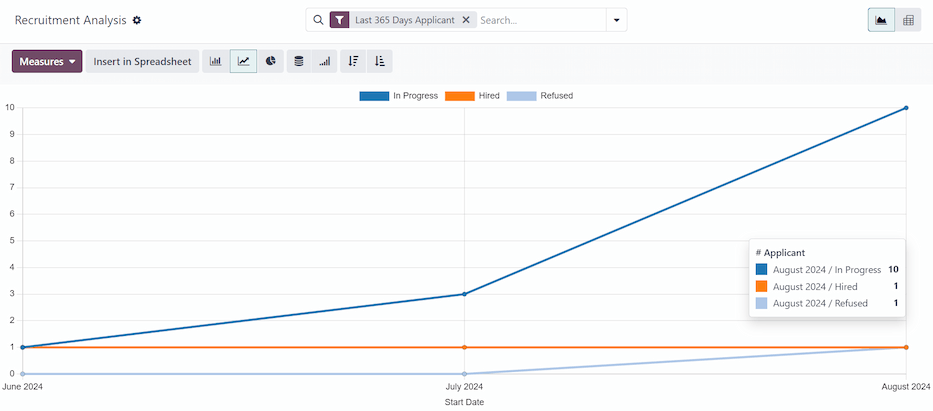Remove the Last 365 Days Applicant filter
933x411 pixels.
(466, 20)
